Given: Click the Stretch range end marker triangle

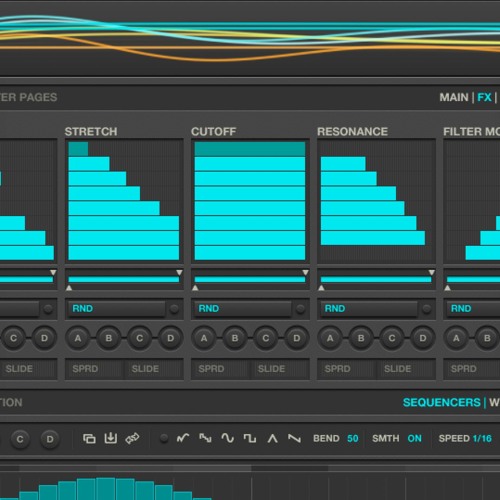Looking at the screenshot, I should (x=179, y=272).
